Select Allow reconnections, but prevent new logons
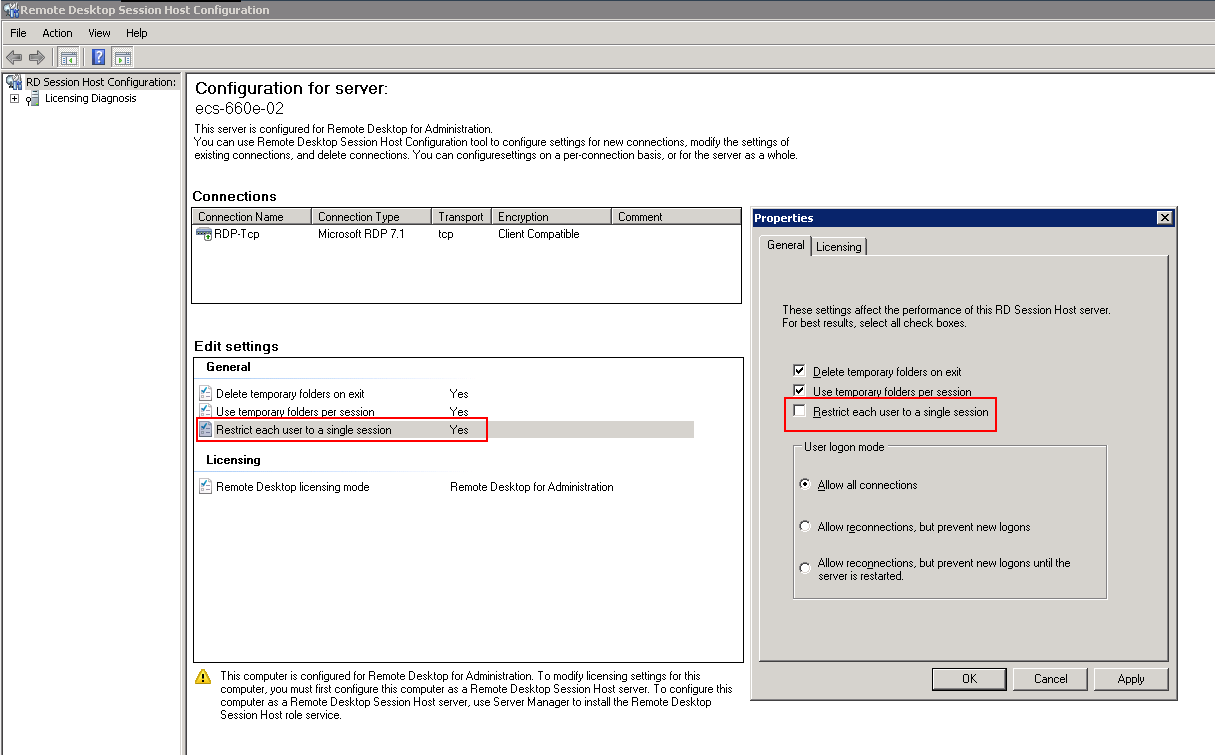The height and width of the screenshot is (755, 1215). pyautogui.click(x=805, y=527)
